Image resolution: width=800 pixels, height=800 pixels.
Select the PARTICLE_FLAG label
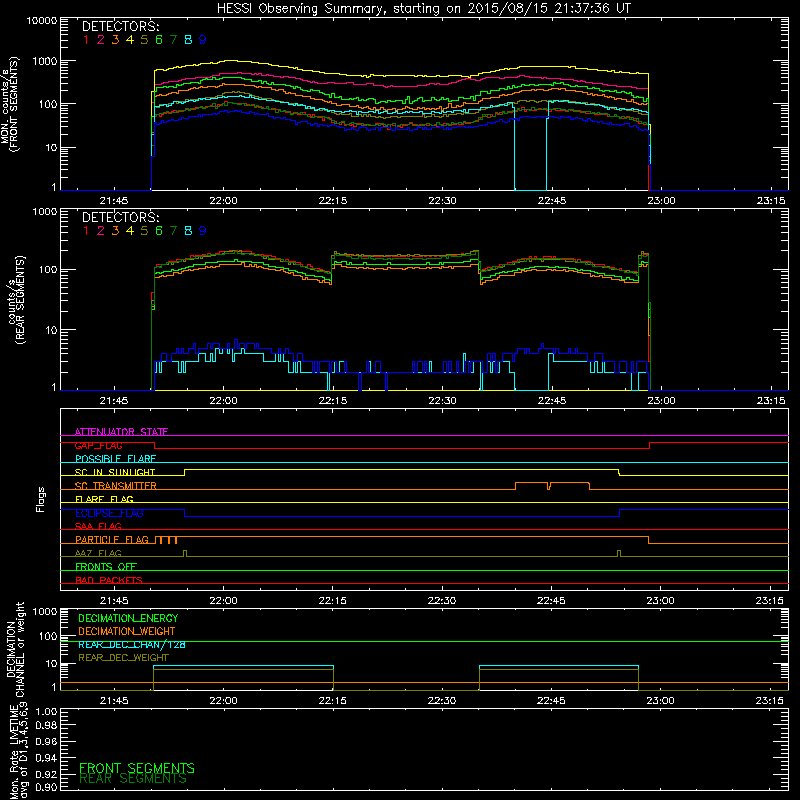(x=112, y=539)
